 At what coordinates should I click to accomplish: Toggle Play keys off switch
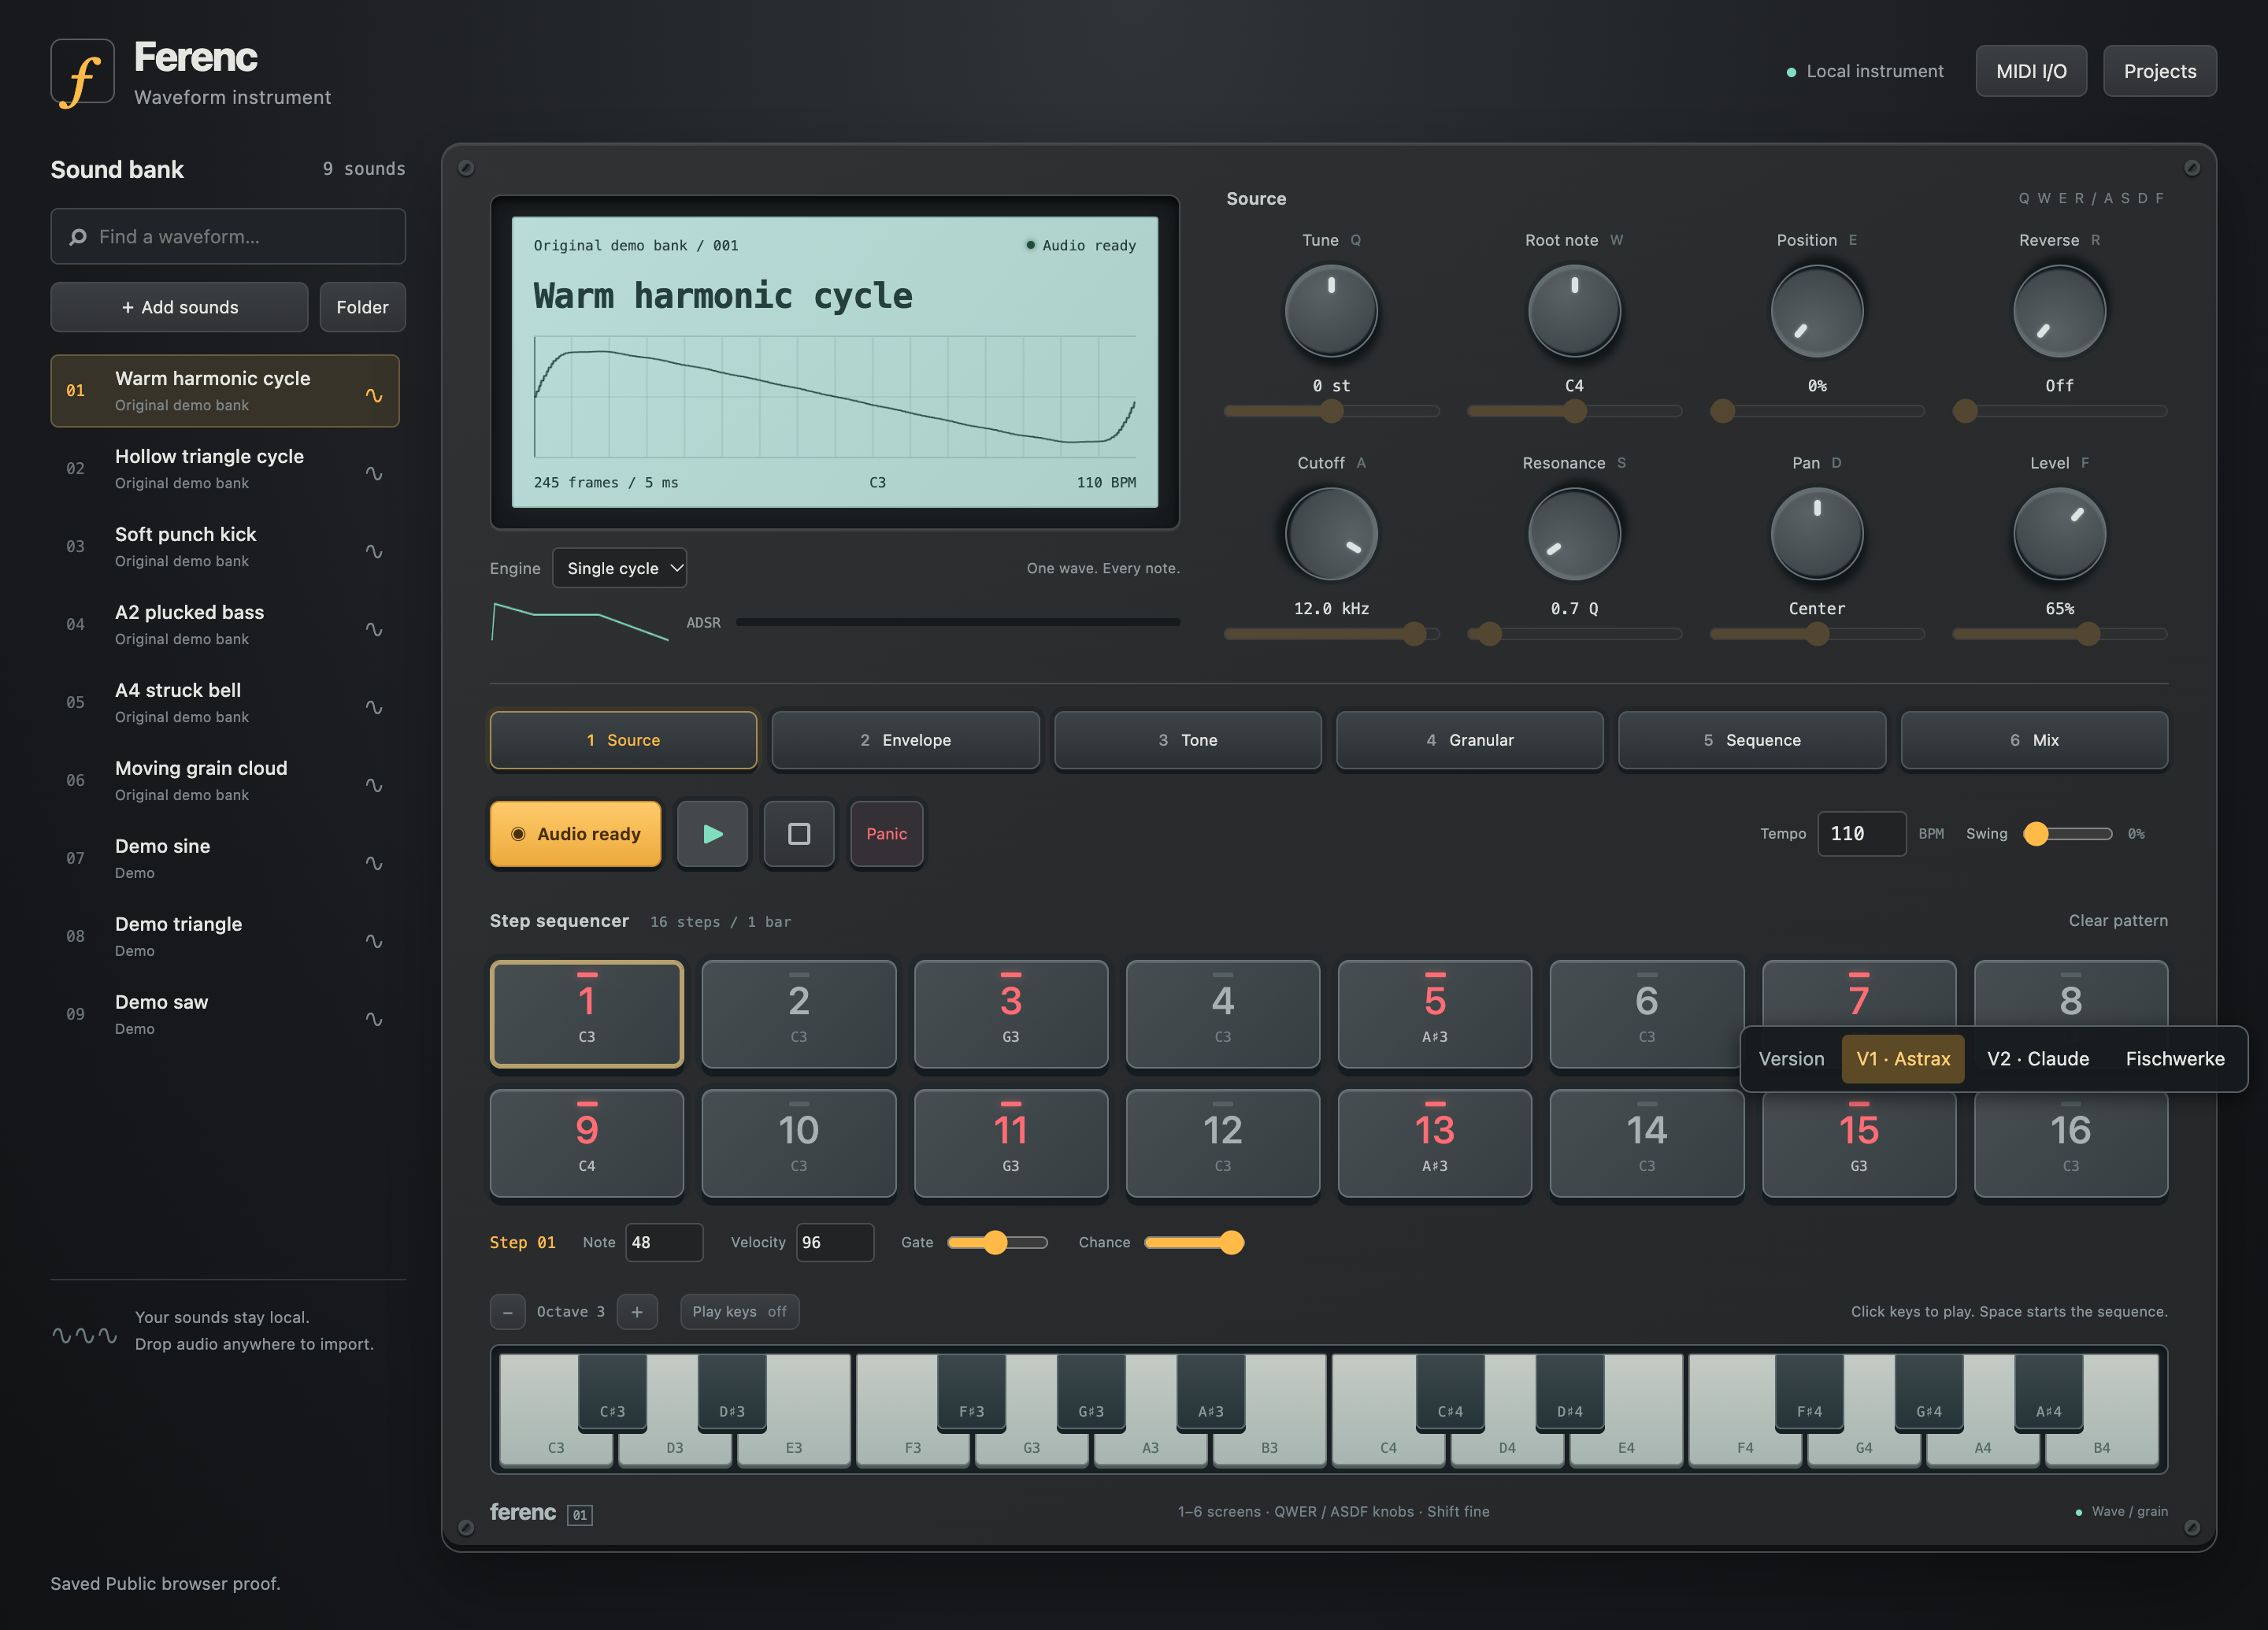(x=739, y=1312)
